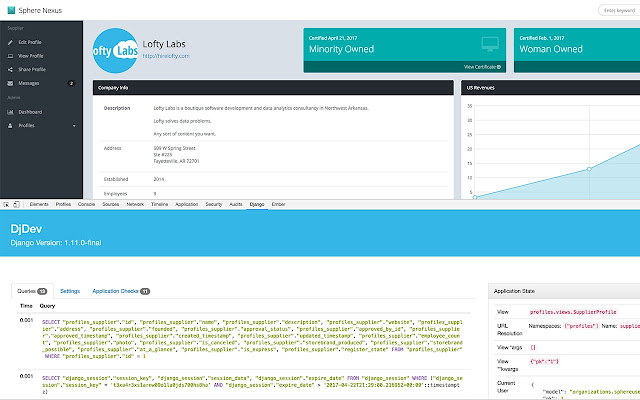Click the Share Profile share icon

pos(10,69)
